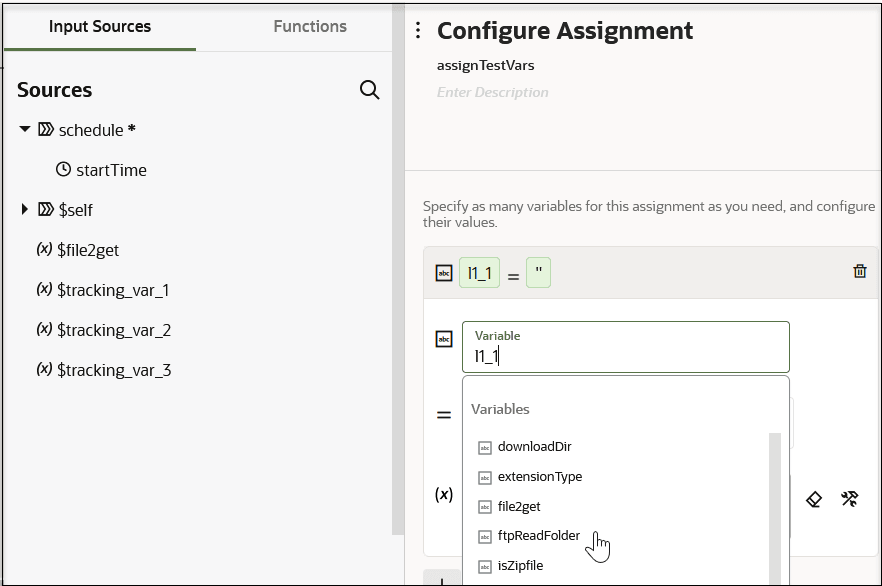
Task: Click the Enter Description placeholder text
Action: tap(493, 93)
